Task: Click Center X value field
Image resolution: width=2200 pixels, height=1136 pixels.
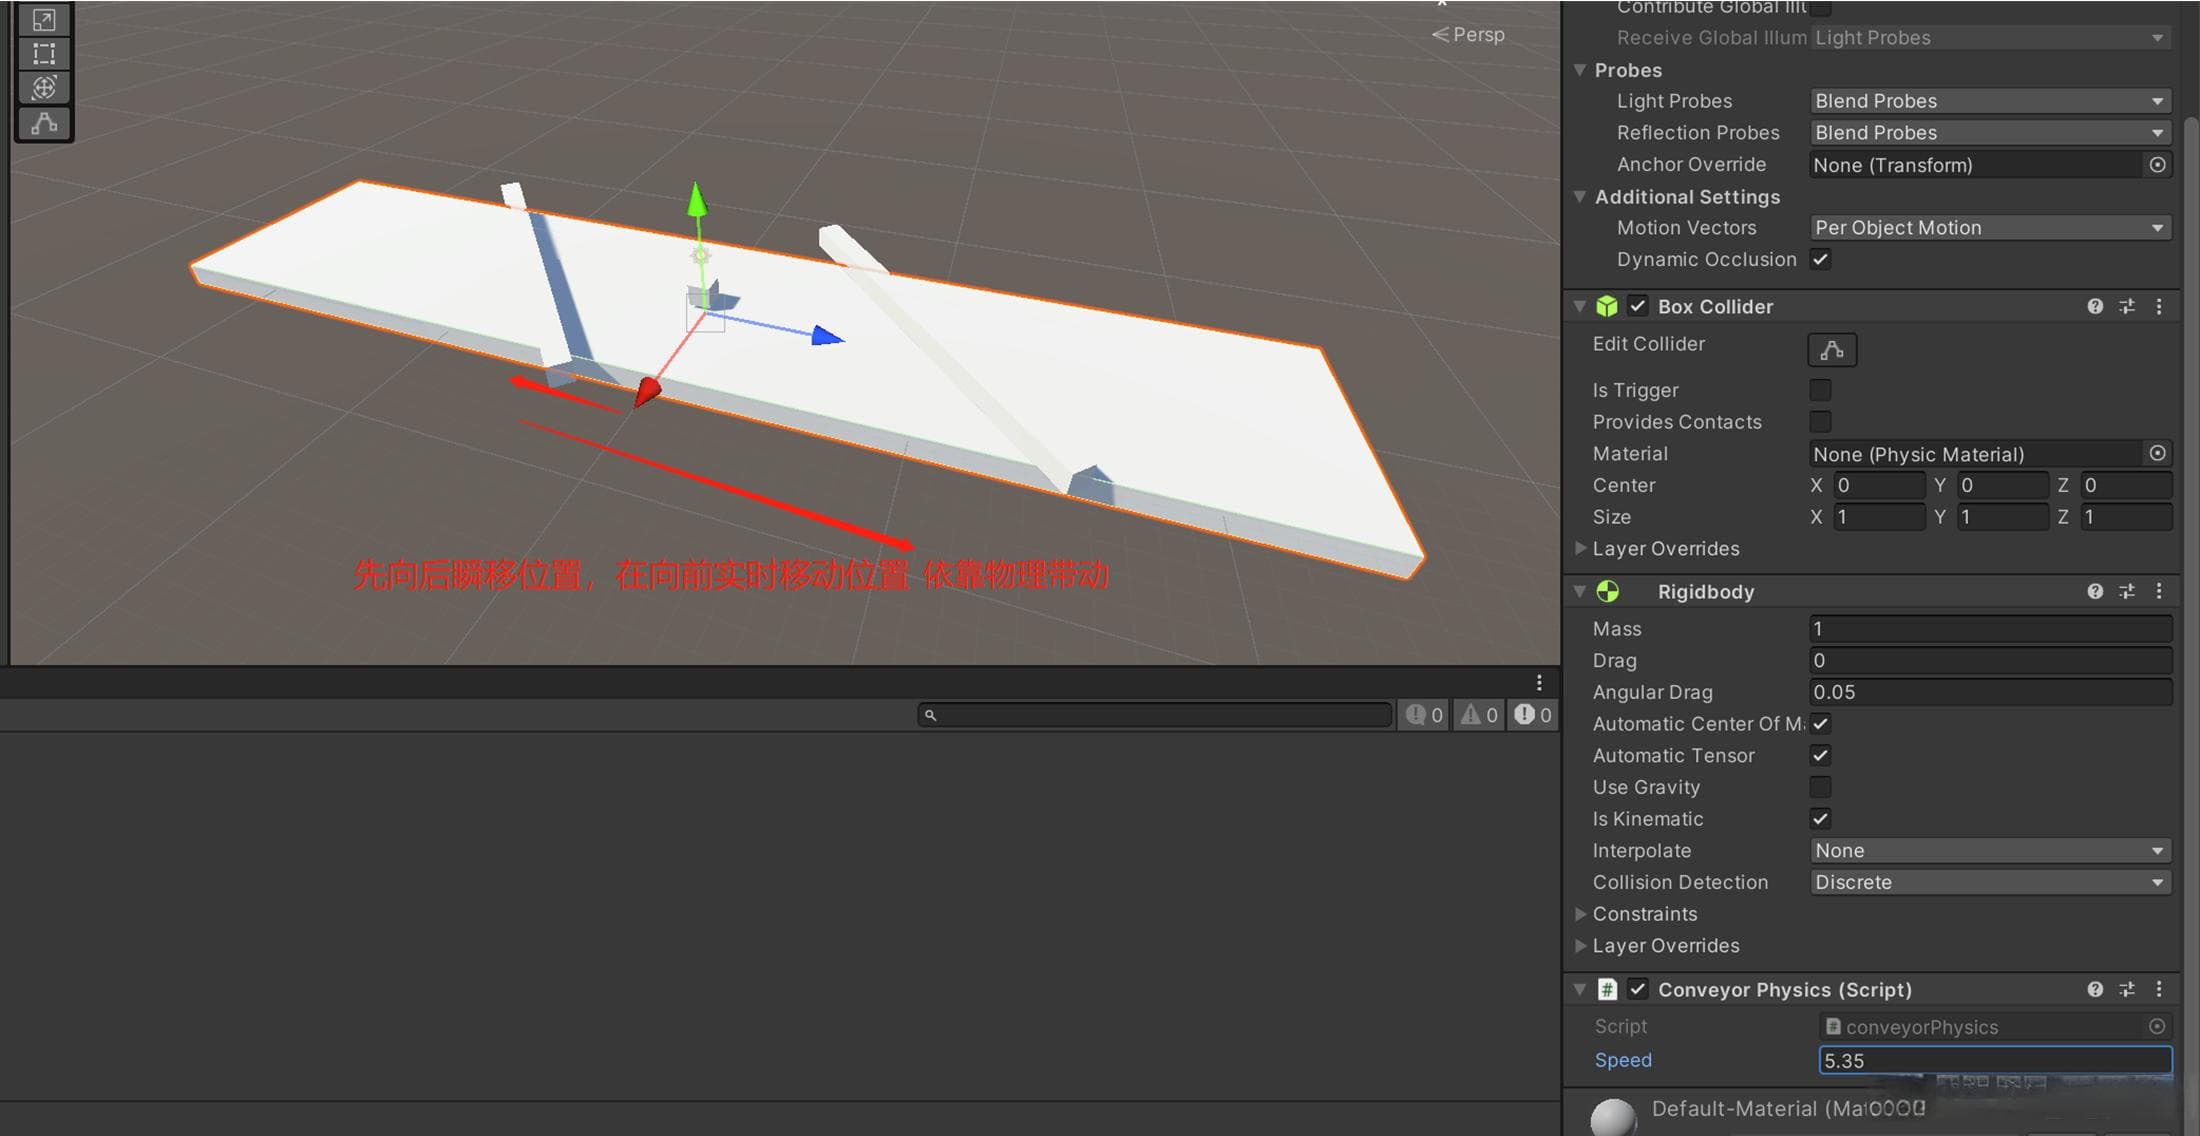Action: [x=1879, y=486]
